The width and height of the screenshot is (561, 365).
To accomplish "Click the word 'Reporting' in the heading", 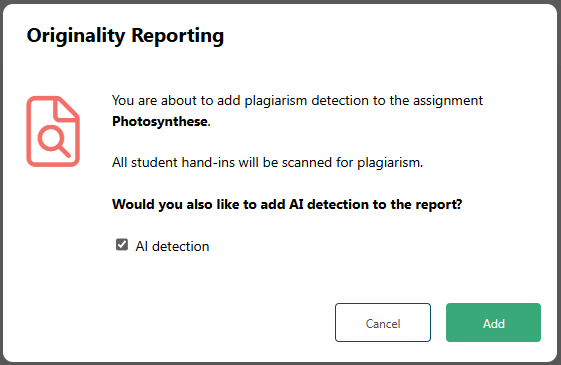I will [177, 36].
